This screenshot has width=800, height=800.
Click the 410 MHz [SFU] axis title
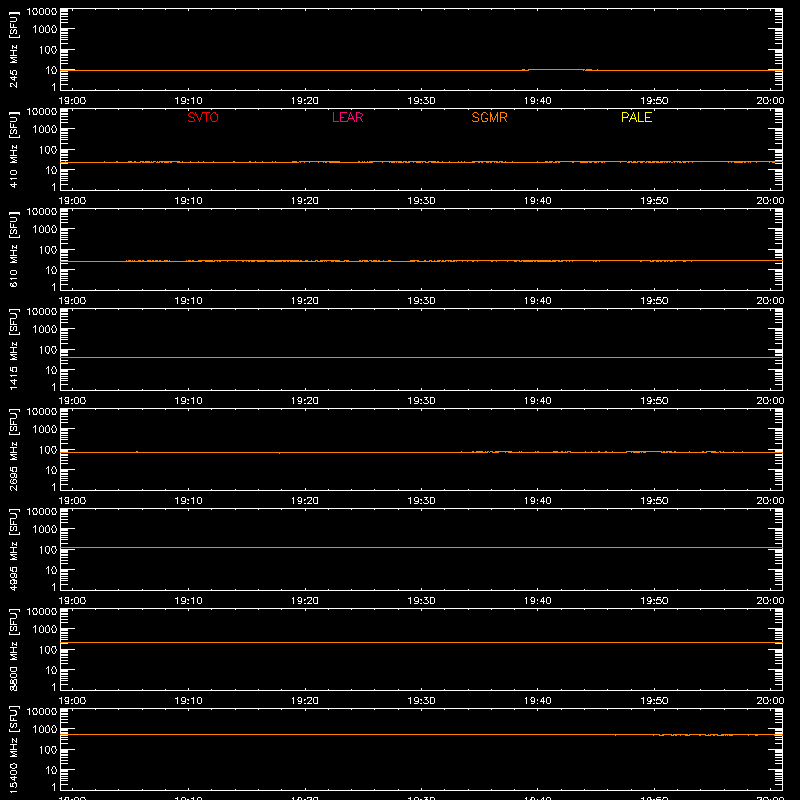[13, 149]
